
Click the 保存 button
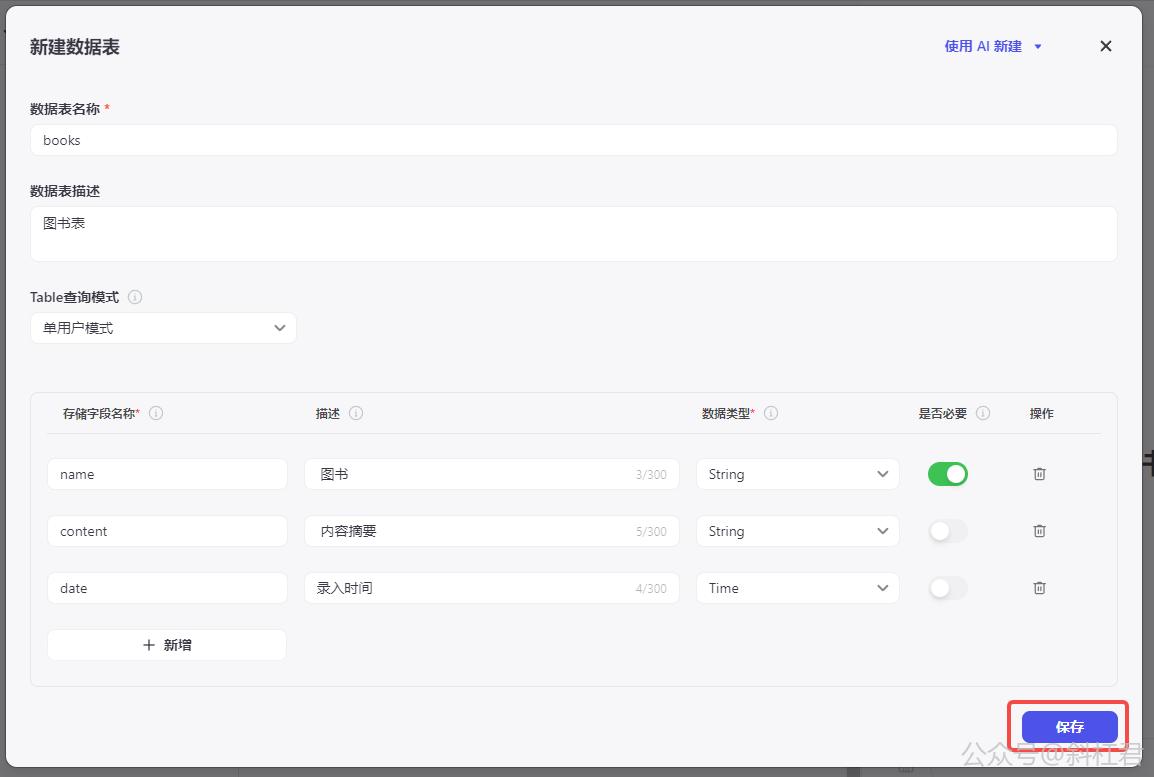(x=1069, y=727)
